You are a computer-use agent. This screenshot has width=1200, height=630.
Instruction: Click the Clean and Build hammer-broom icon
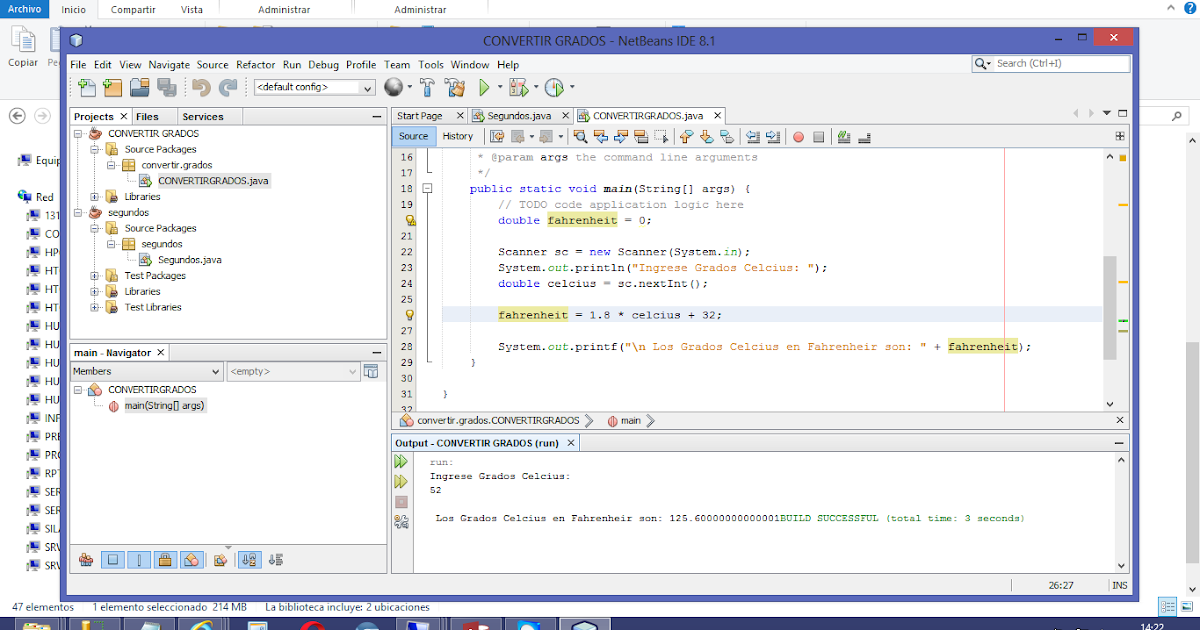(455, 87)
